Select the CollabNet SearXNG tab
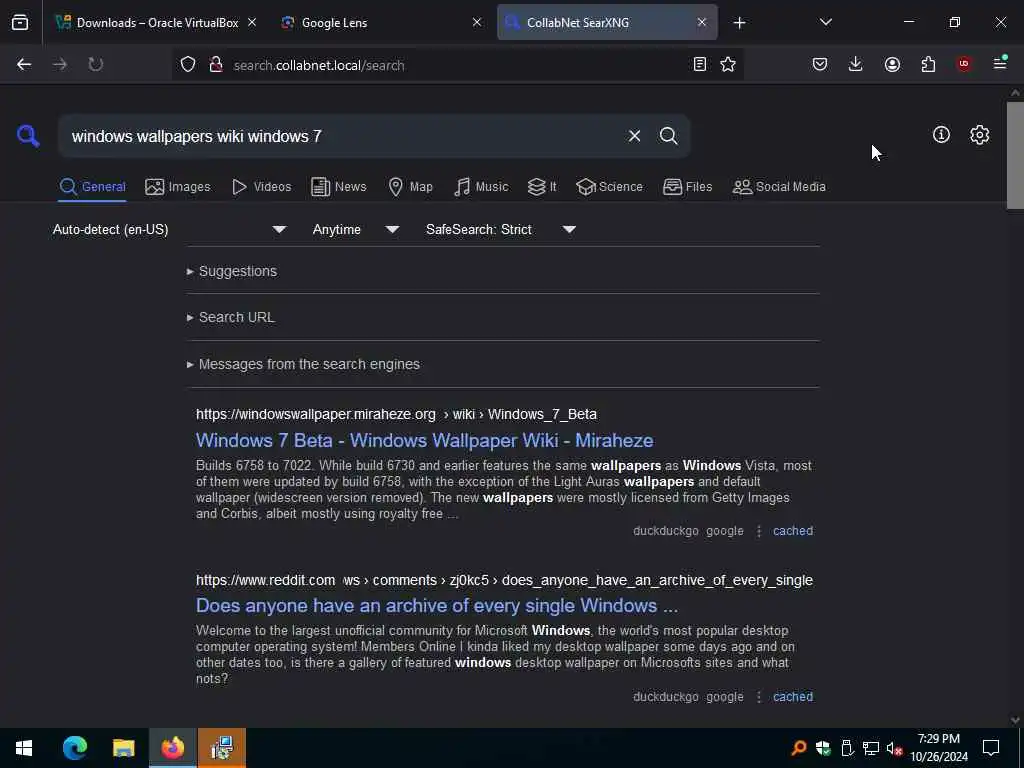The height and width of the screenshot is (768, 1024). click(x=607, y=22)
